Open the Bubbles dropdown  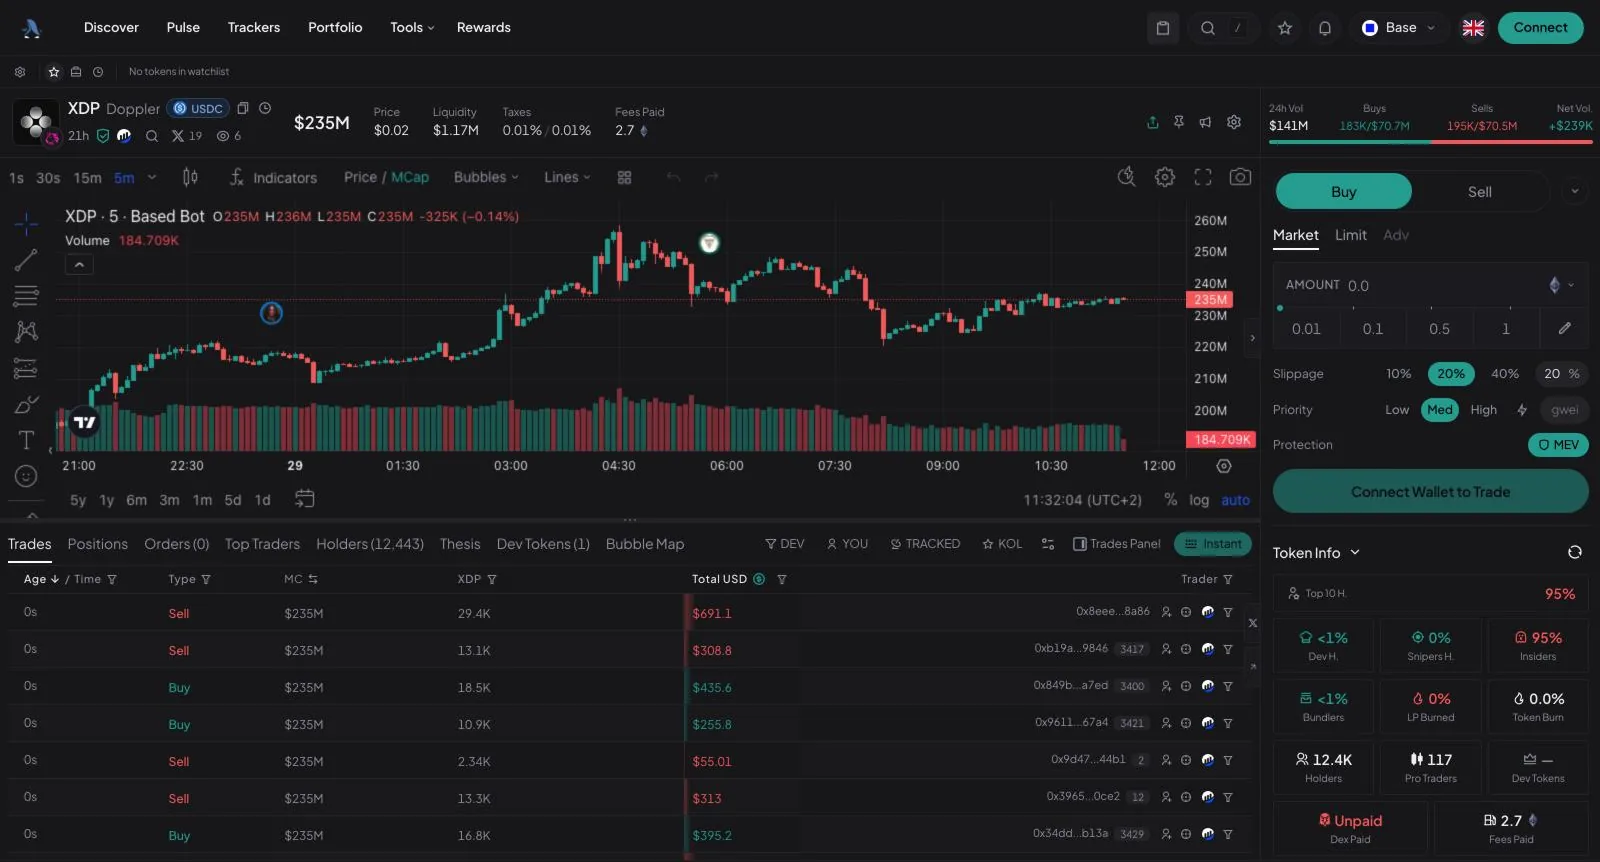tap(487, 177)
